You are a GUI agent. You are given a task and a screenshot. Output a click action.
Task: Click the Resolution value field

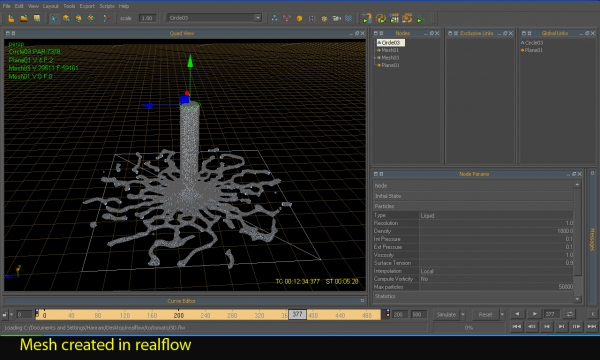pyautogui.click(x=496, y=223)
